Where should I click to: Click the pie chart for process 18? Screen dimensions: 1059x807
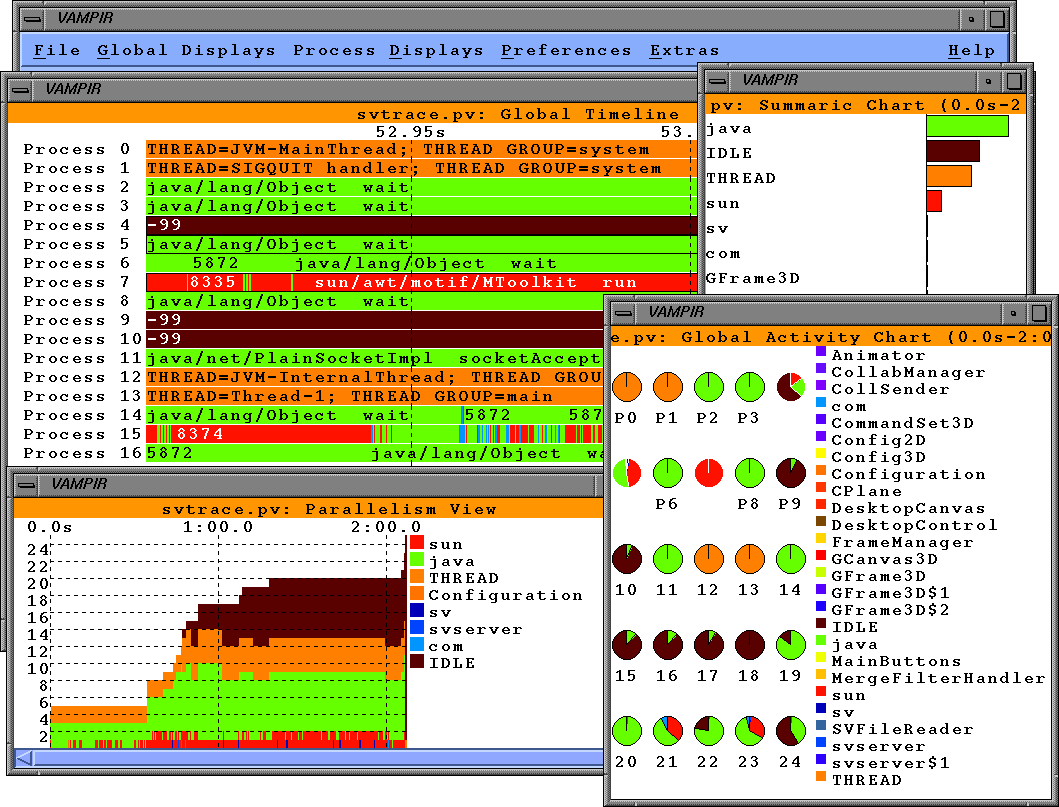tap(750, 645)
